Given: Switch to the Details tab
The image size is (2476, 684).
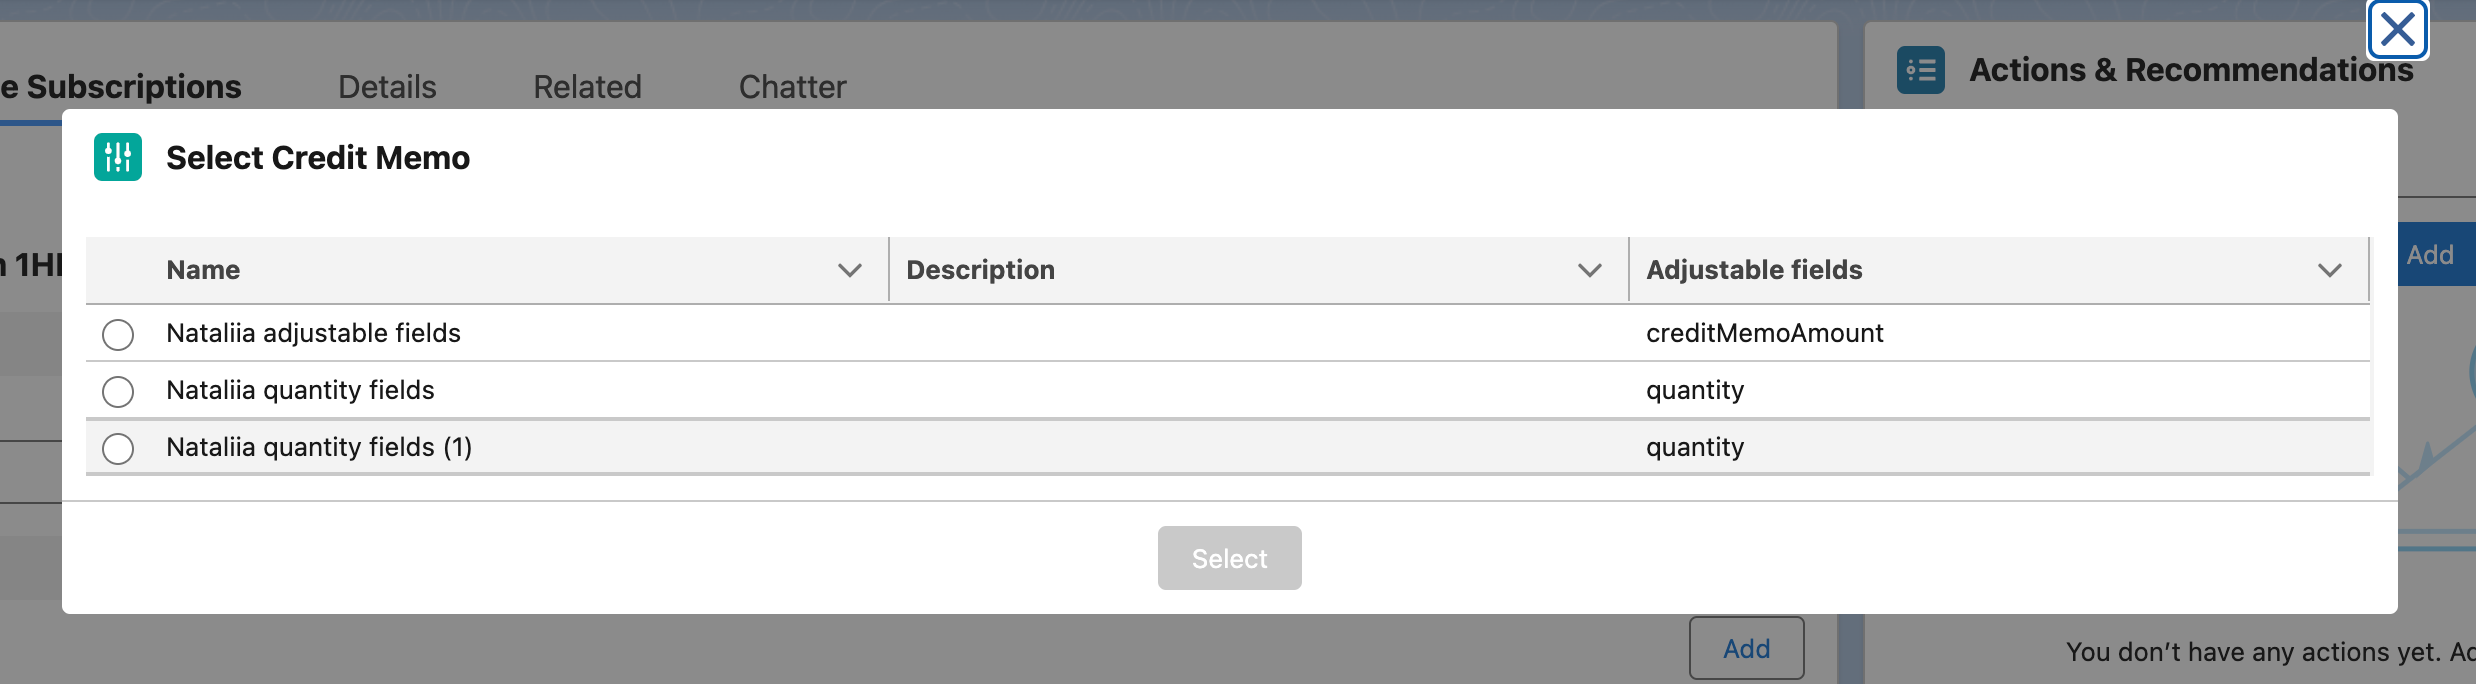Looking at the screenshot, I should (x=387, y=87).
